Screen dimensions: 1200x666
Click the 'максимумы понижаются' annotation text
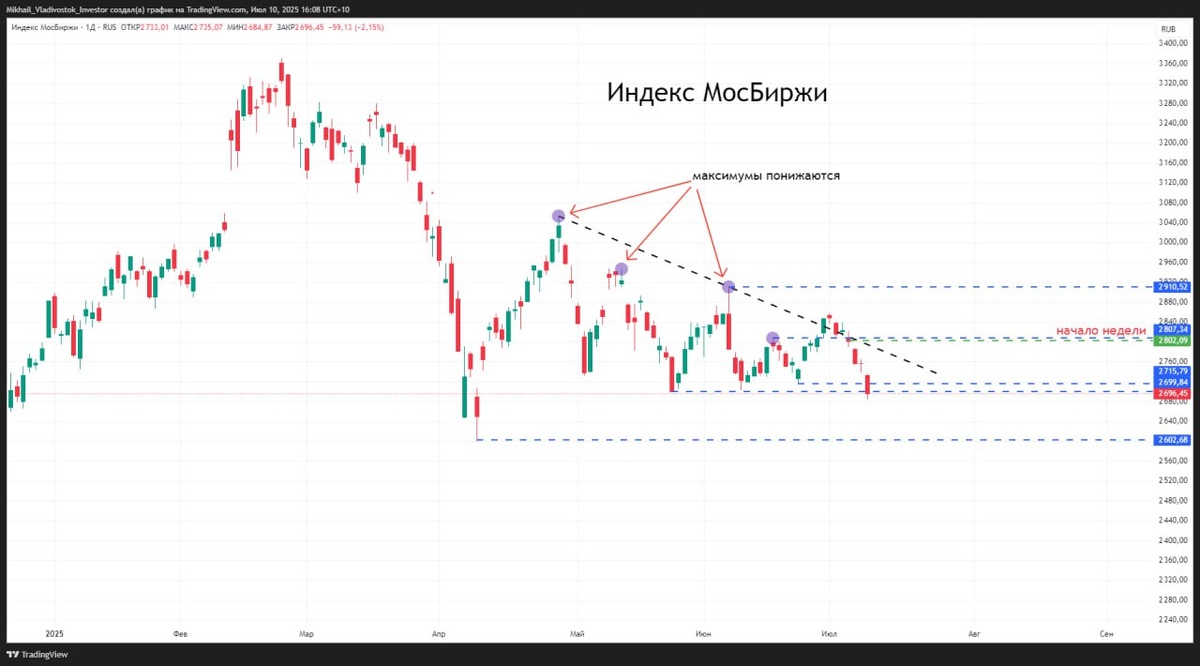tap(767, 175)
